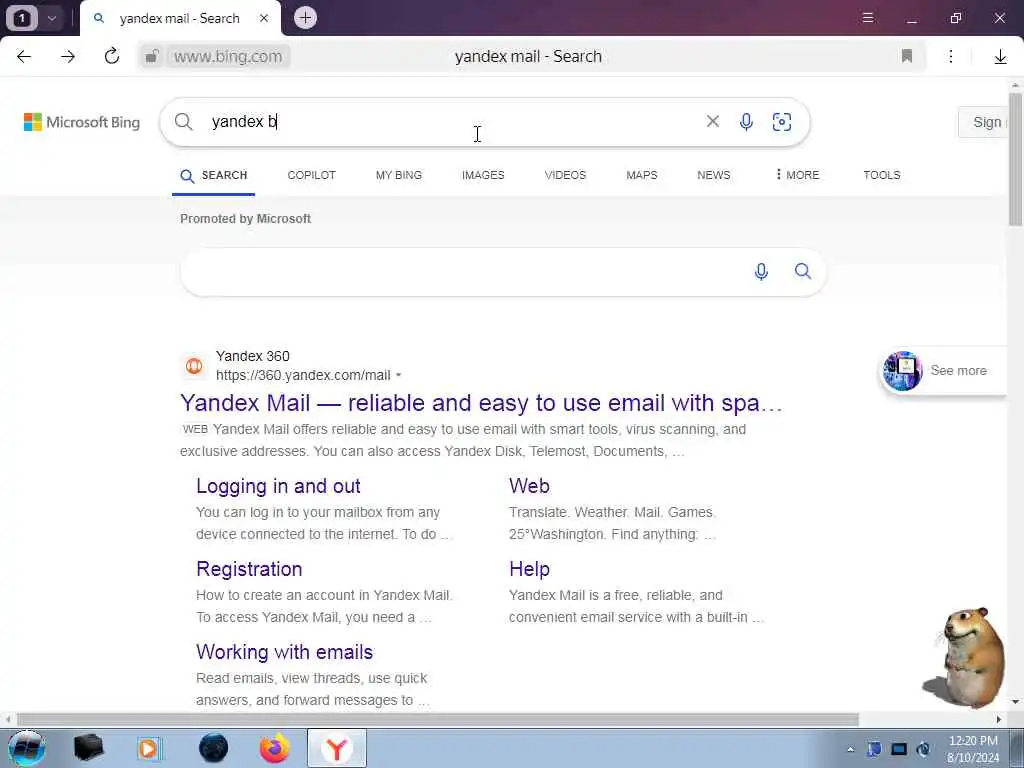
Task: Switch to the VIDEOS tab
Action: pos(565,175)
